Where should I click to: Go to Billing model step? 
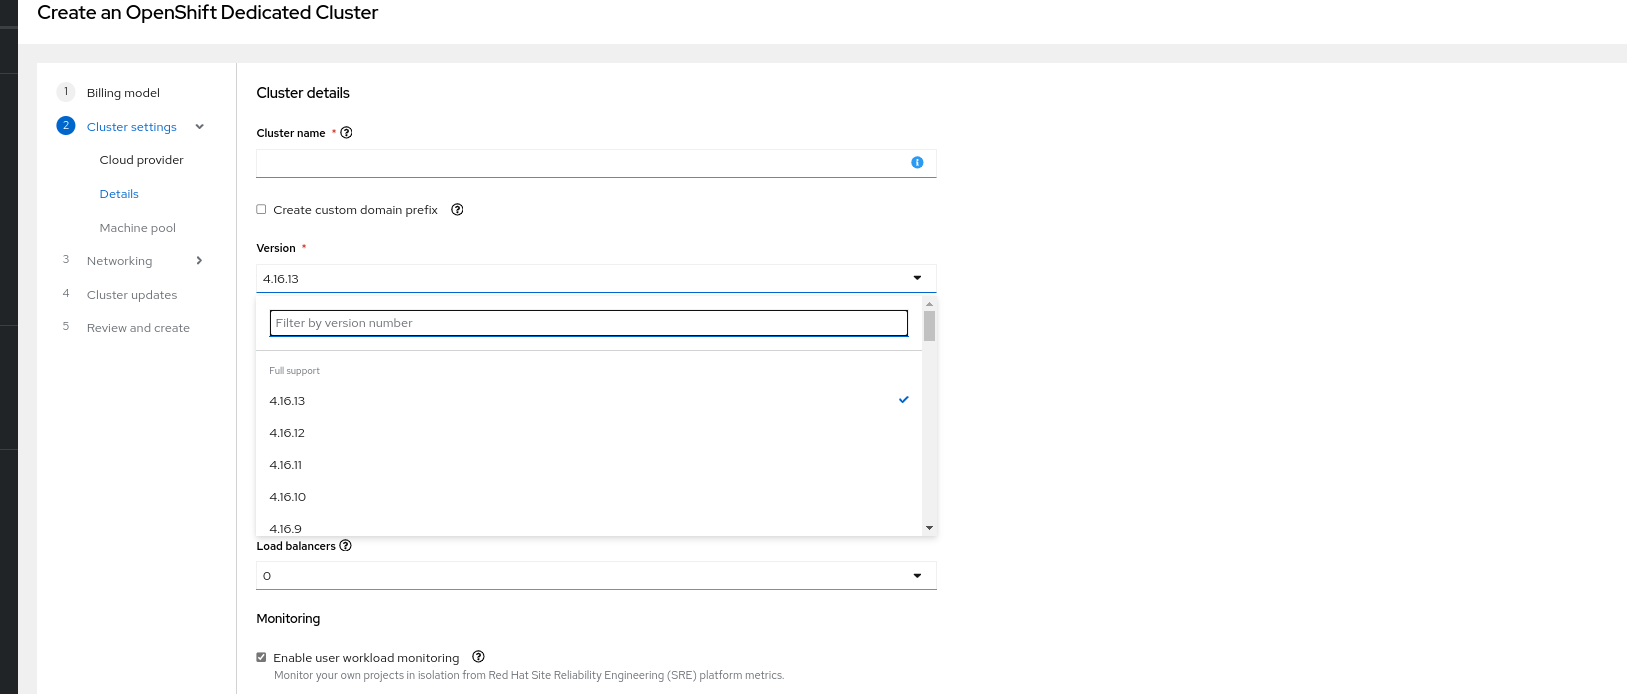tap(123, 93)
